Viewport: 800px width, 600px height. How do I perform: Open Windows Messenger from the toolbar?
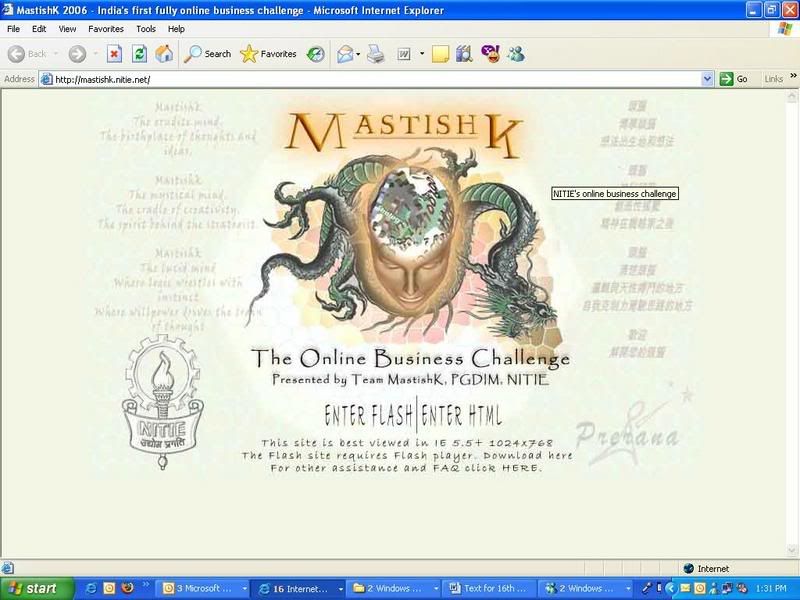coord(516,54)
